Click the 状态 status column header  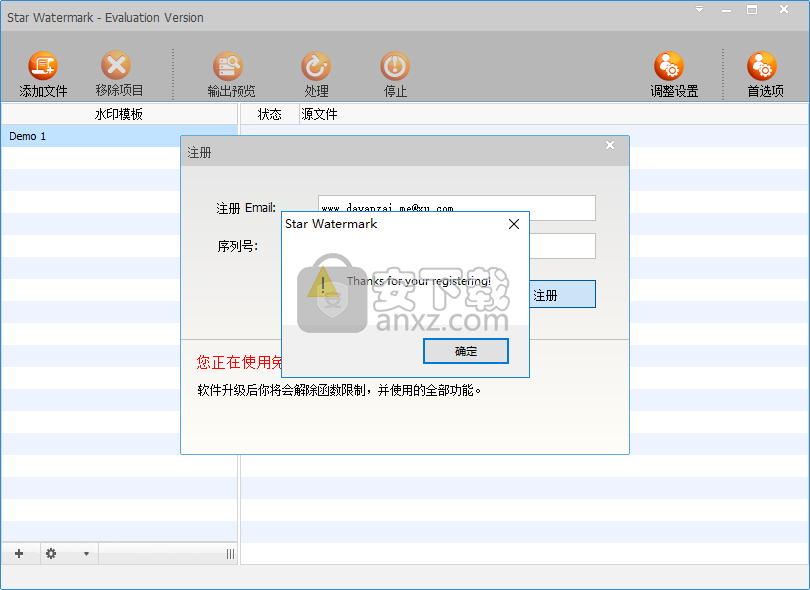coord(269,114)
